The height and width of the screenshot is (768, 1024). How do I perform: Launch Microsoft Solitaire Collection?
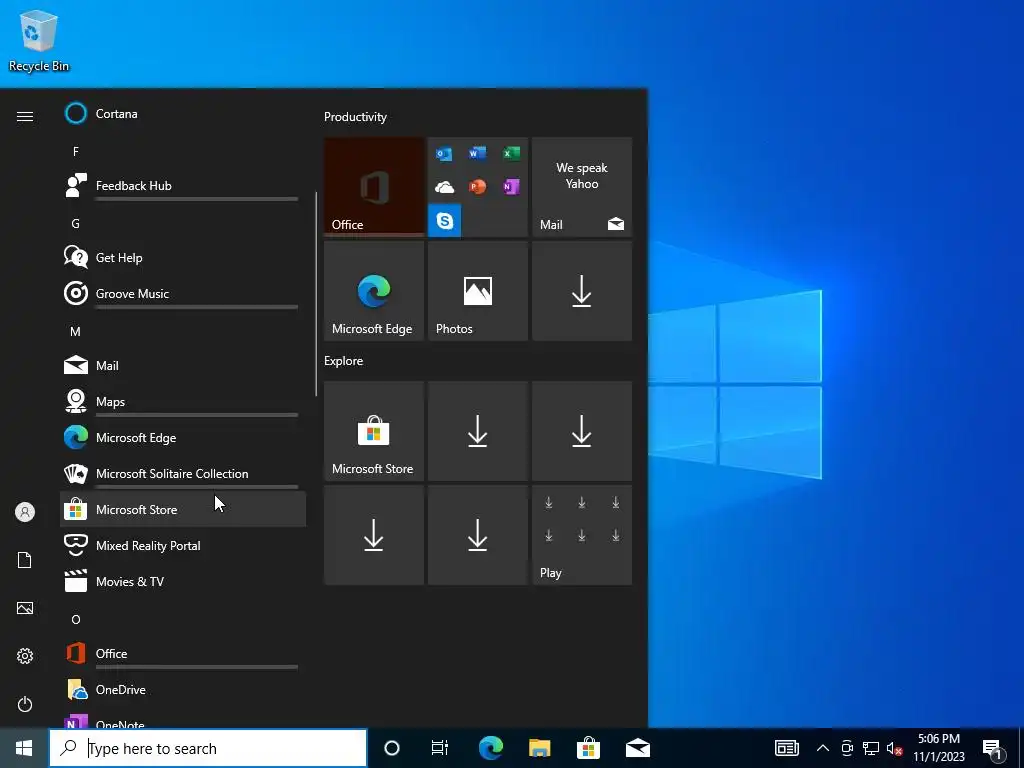(x=183, y=473)
